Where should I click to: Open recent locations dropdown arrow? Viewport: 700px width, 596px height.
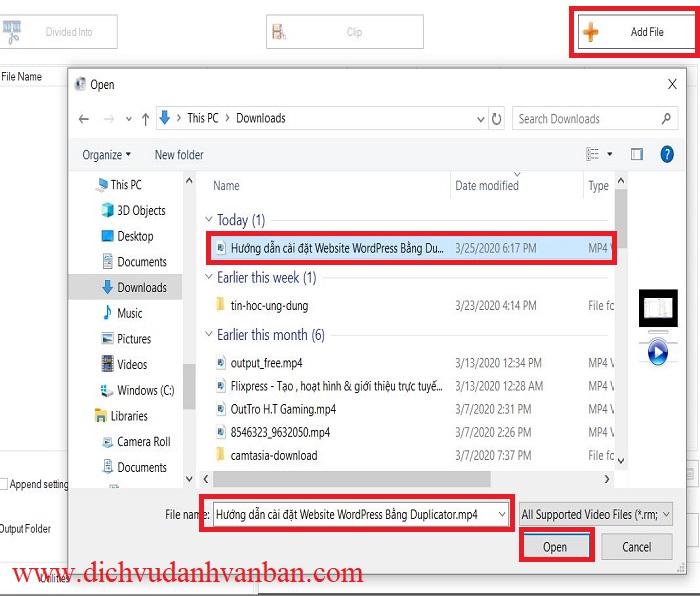point(129,119)
